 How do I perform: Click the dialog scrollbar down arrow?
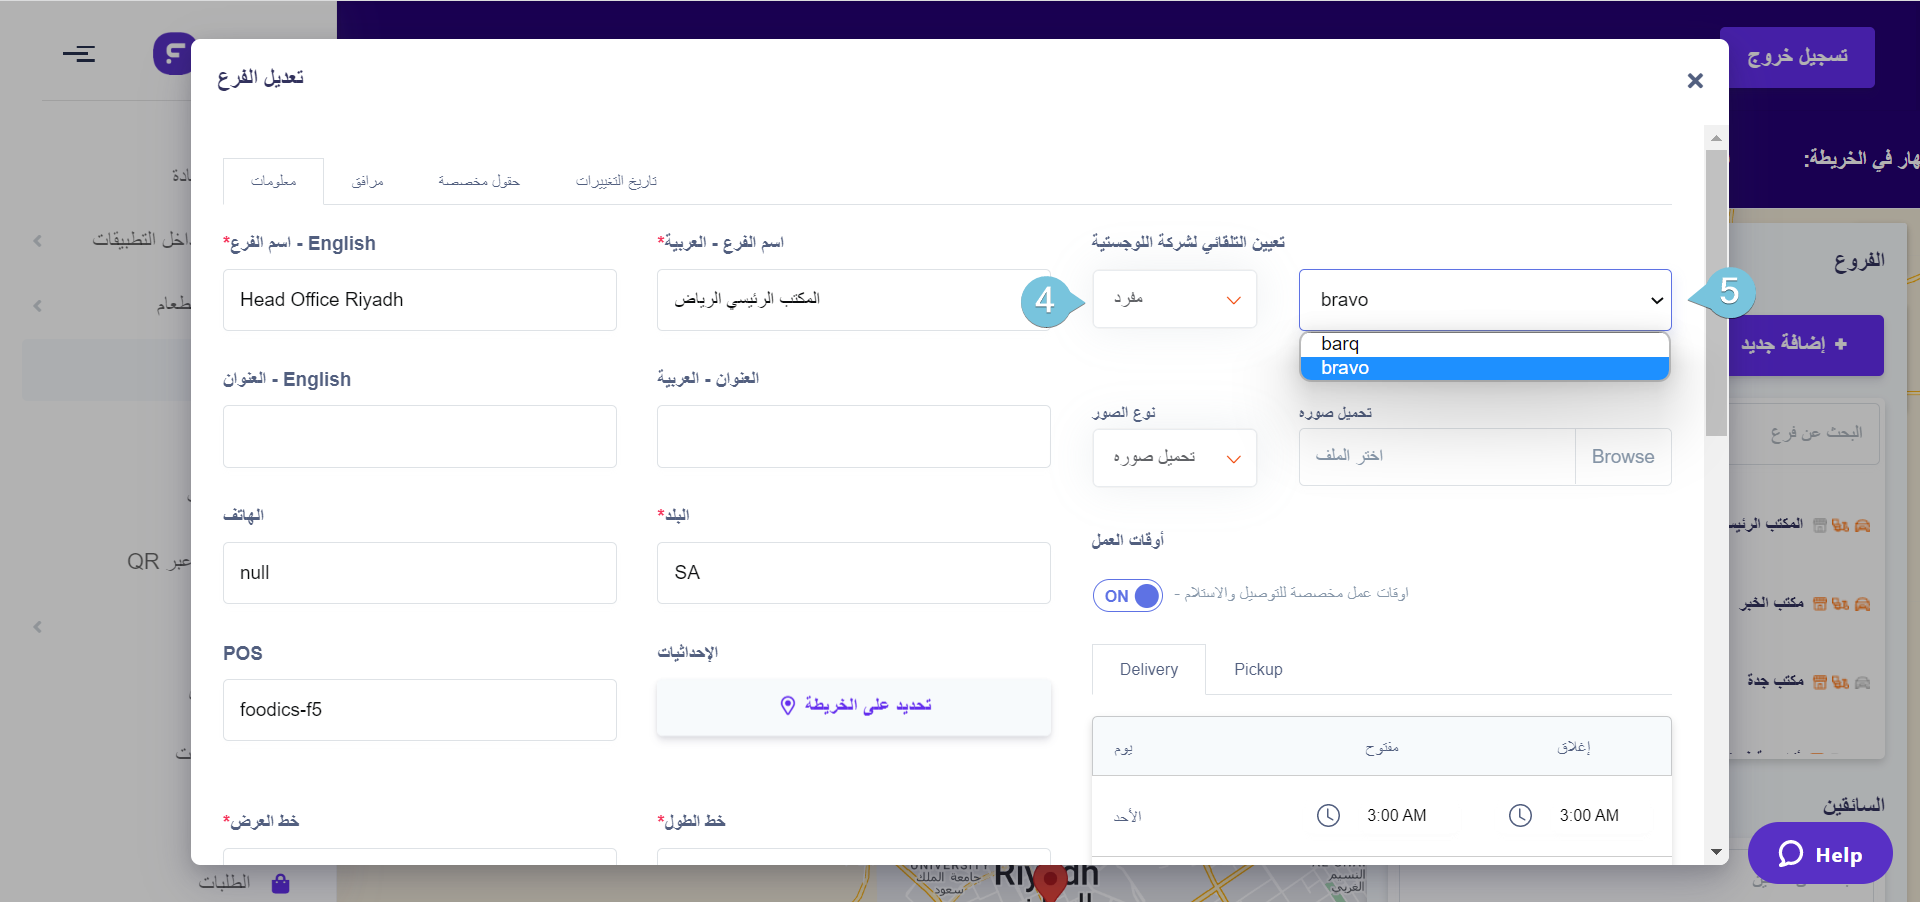(1716, 852)
